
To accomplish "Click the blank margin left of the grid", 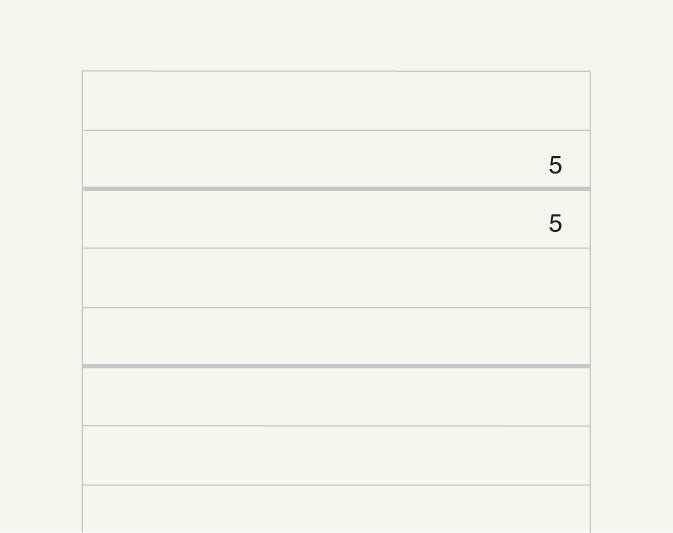I will click(41, 300).
